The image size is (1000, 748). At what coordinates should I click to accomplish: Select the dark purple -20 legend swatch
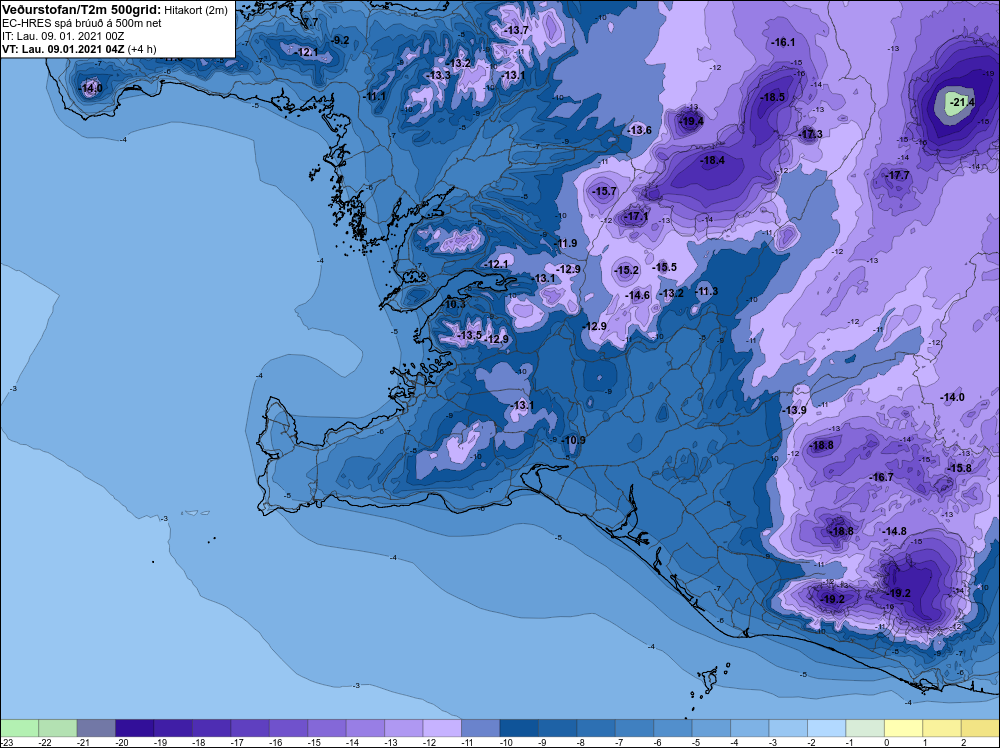pyautogui.click(x=135, y=728)
